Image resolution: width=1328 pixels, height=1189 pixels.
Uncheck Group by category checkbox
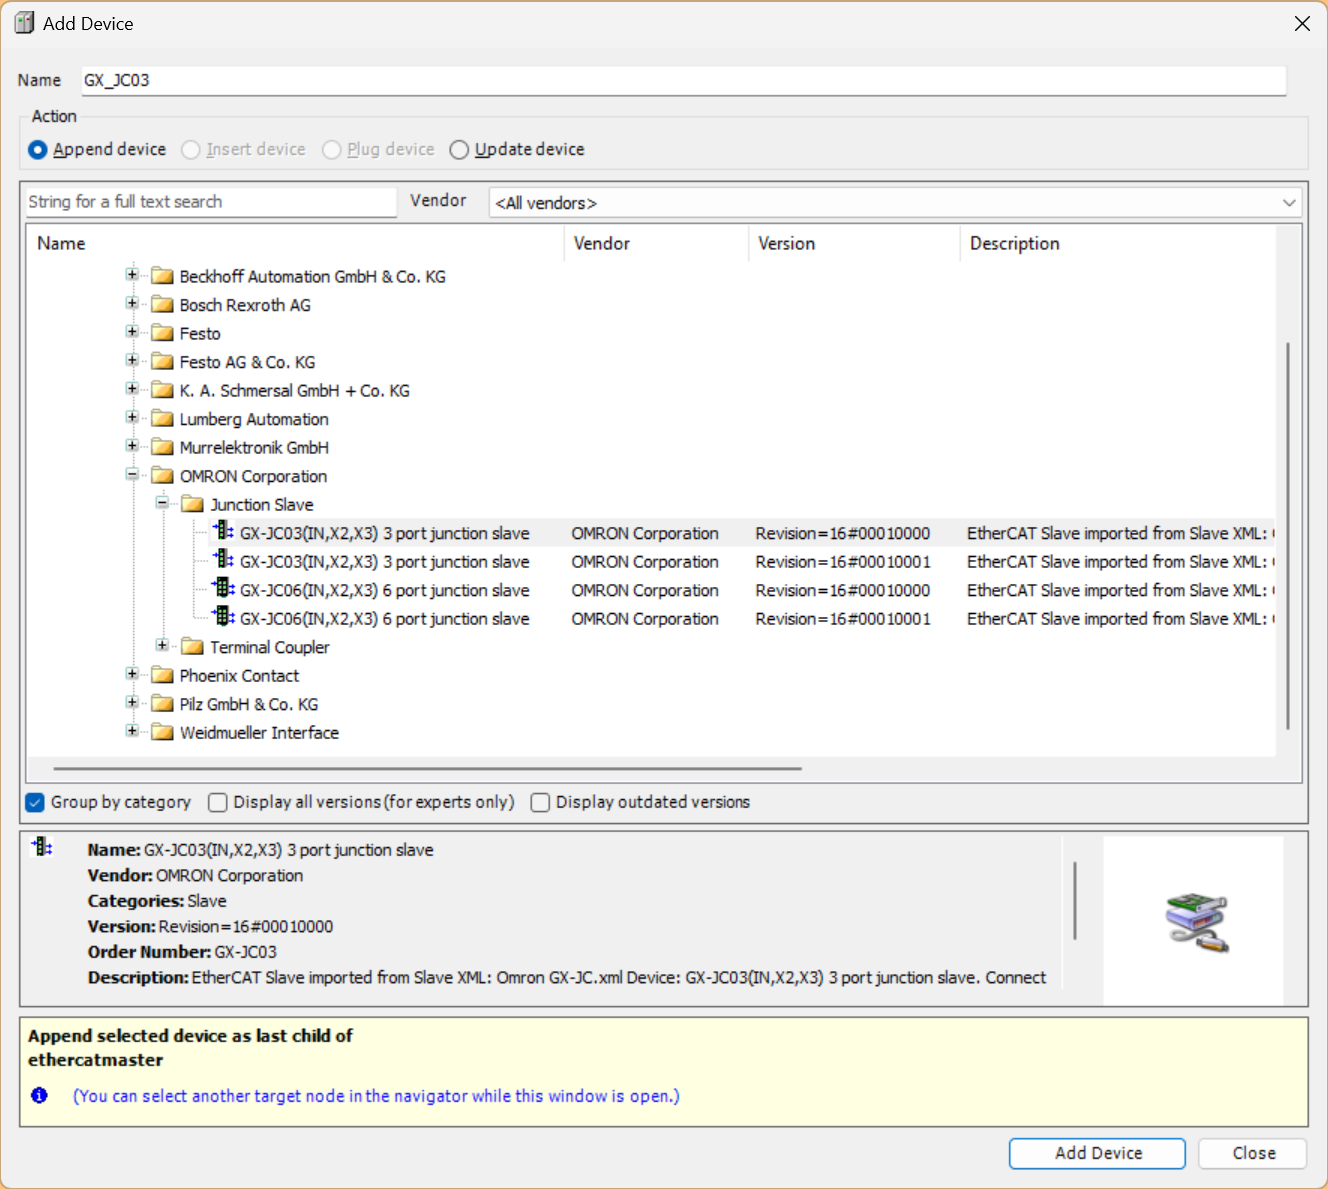point(35,802)
